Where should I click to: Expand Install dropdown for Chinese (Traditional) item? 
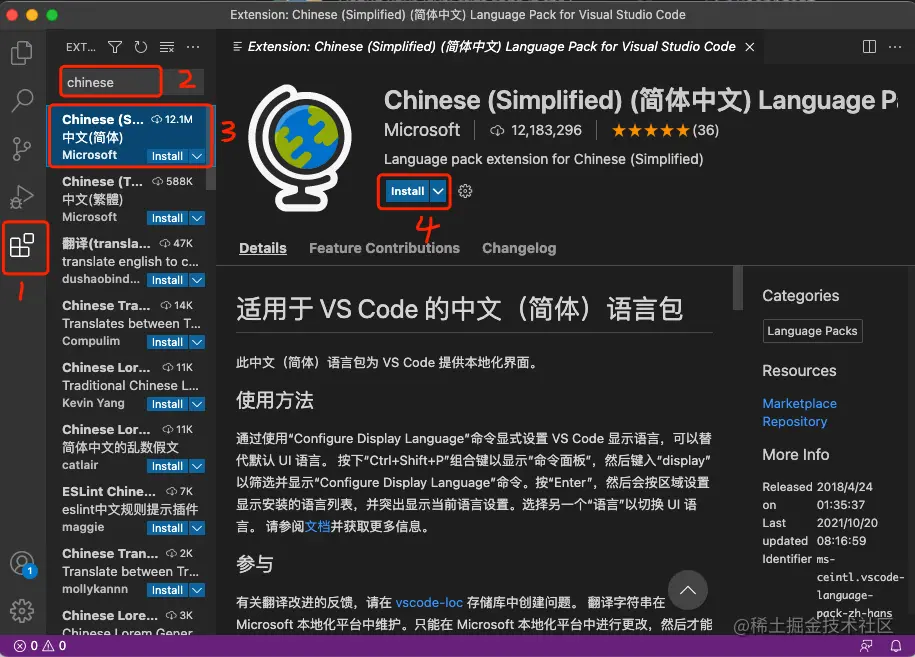(197, 218)
